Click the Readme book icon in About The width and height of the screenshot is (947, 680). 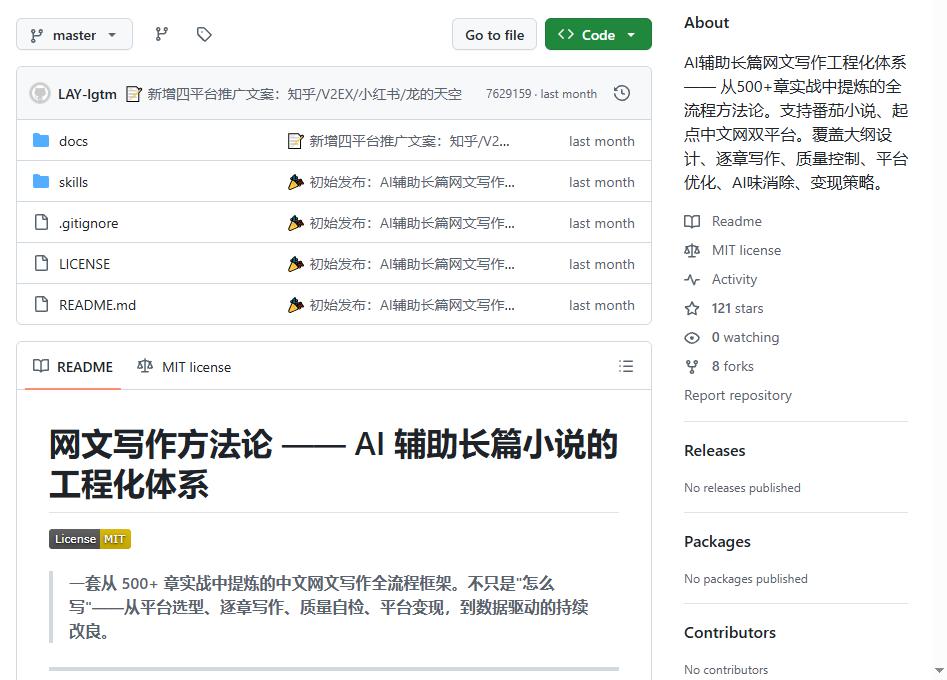coord(692,221)
